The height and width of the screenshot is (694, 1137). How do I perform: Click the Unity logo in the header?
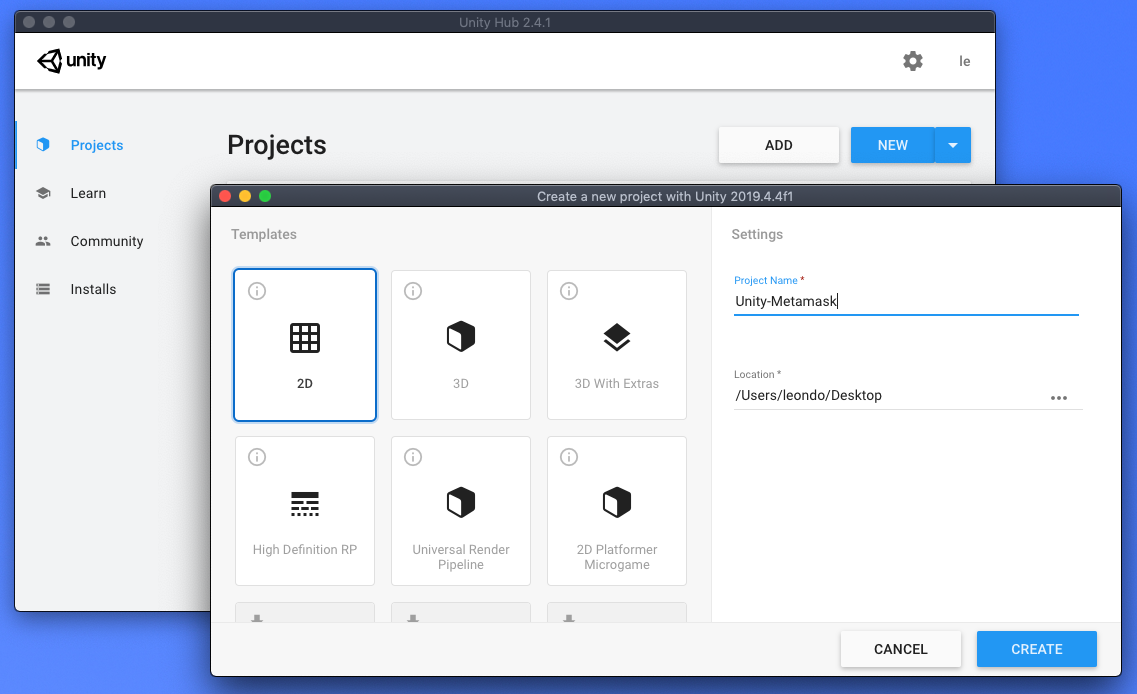71,61
